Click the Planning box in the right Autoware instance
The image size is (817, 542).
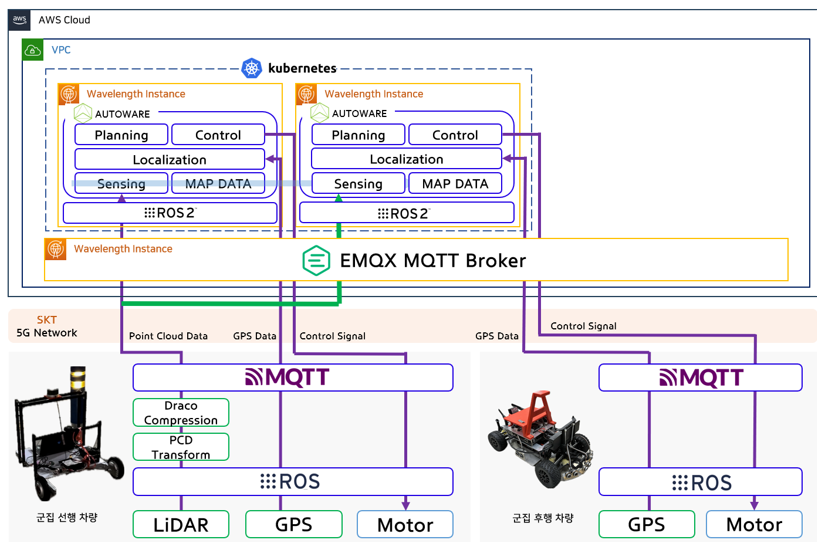point(358,135)
